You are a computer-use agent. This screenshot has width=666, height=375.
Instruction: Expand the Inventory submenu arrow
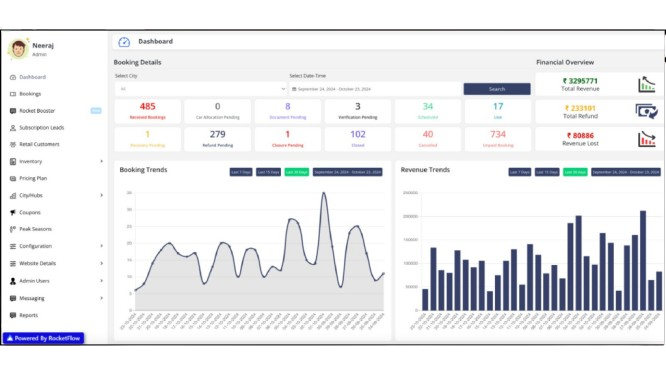(102, 161)
